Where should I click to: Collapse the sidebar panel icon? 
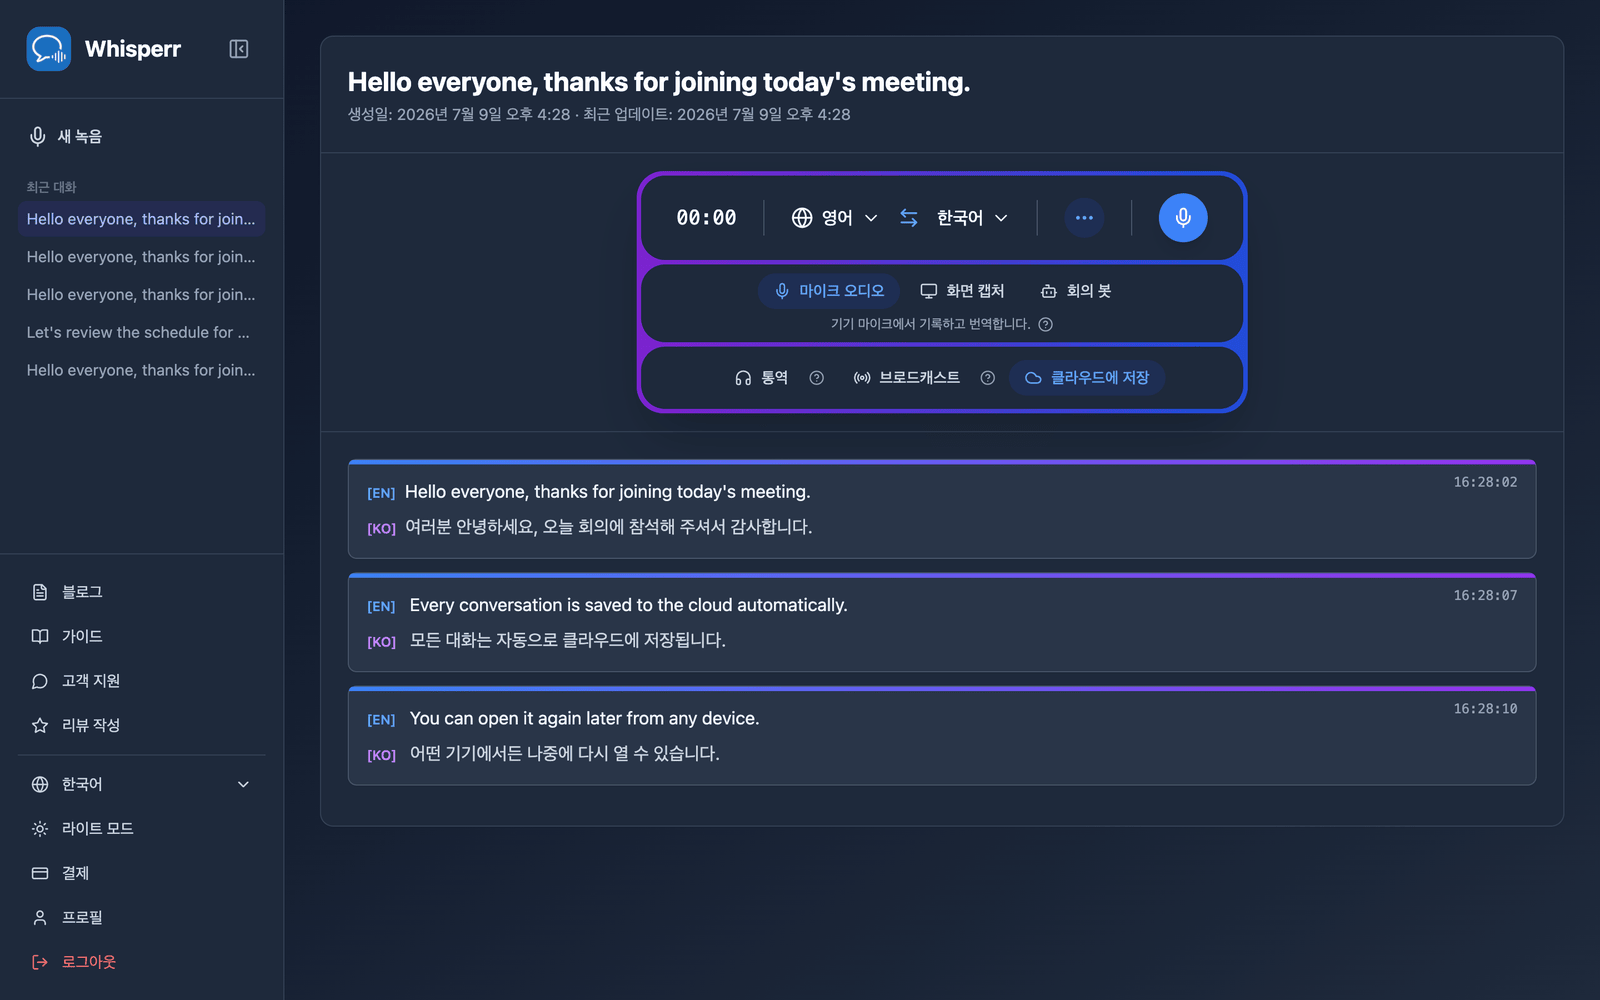(x=239, y=49)
